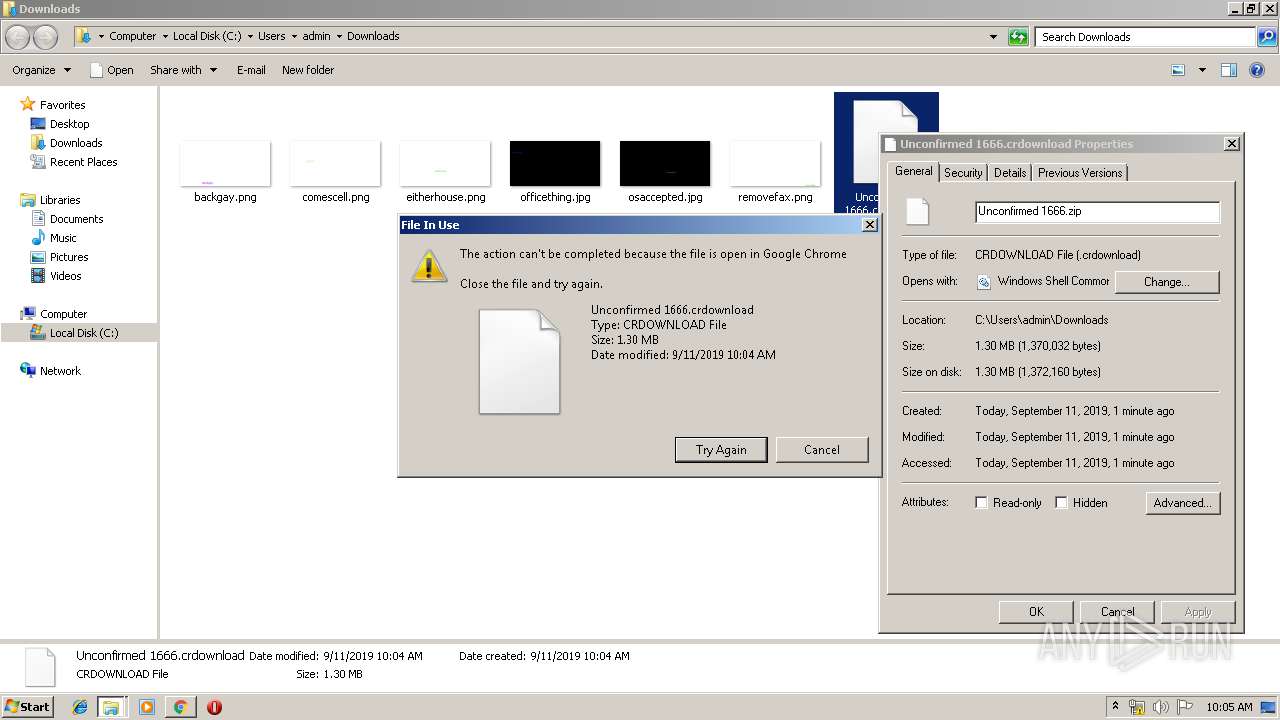Click the Start button
Screen dimensions: 1280x720
point(27,707)
